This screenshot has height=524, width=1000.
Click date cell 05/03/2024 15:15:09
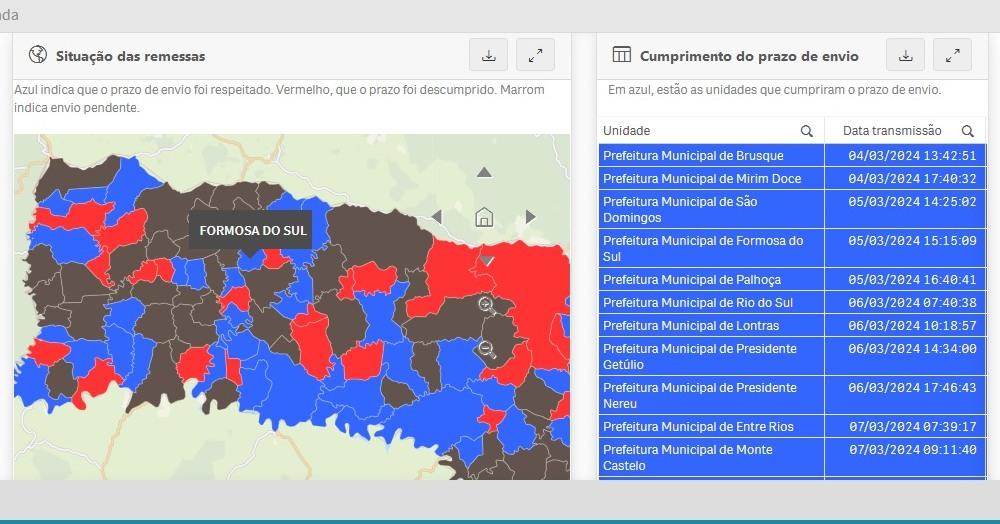tap(906, 248)
